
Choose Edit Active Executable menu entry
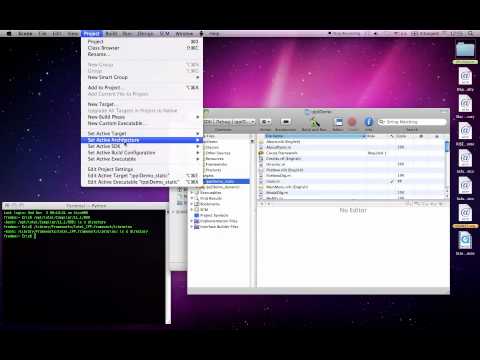[143, 182]
